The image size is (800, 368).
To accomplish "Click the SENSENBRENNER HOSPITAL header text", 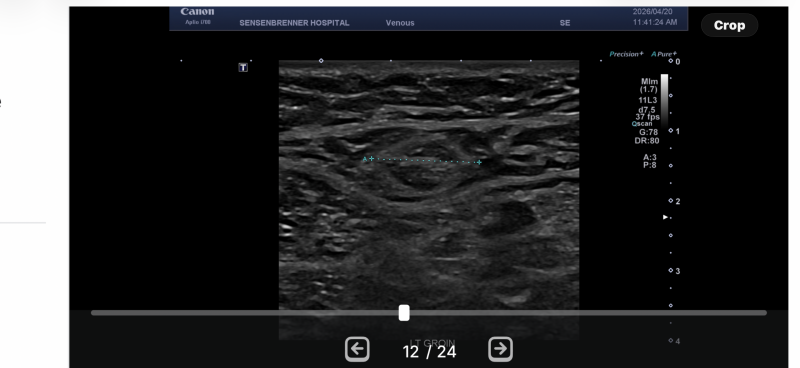I will (294, 23).
